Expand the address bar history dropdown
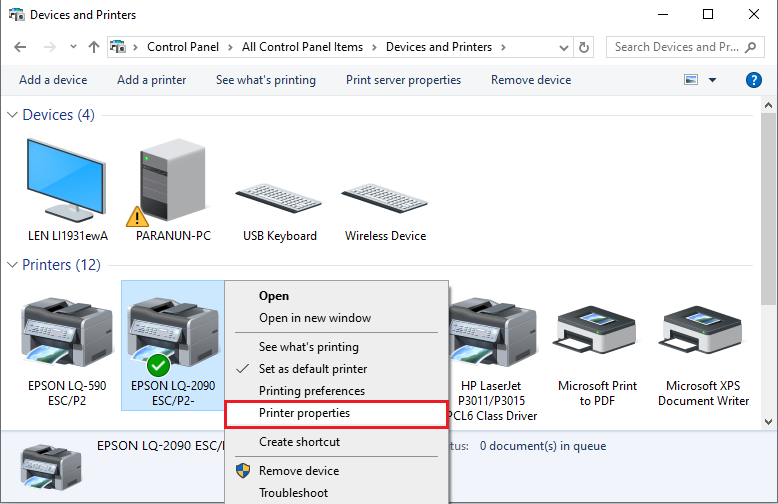Viewport: 778px width, 504px height. pyautogui.click(x=563, y=47)
